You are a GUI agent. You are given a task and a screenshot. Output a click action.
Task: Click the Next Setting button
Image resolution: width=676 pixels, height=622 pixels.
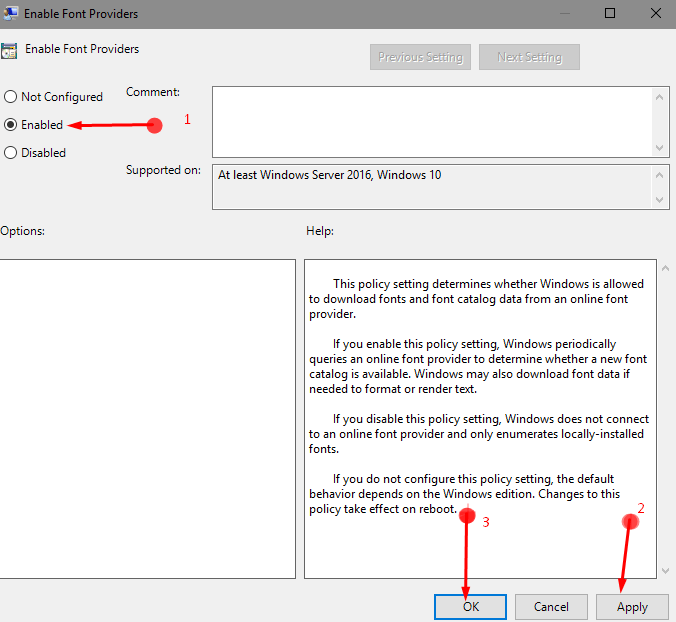coord(529,57)
